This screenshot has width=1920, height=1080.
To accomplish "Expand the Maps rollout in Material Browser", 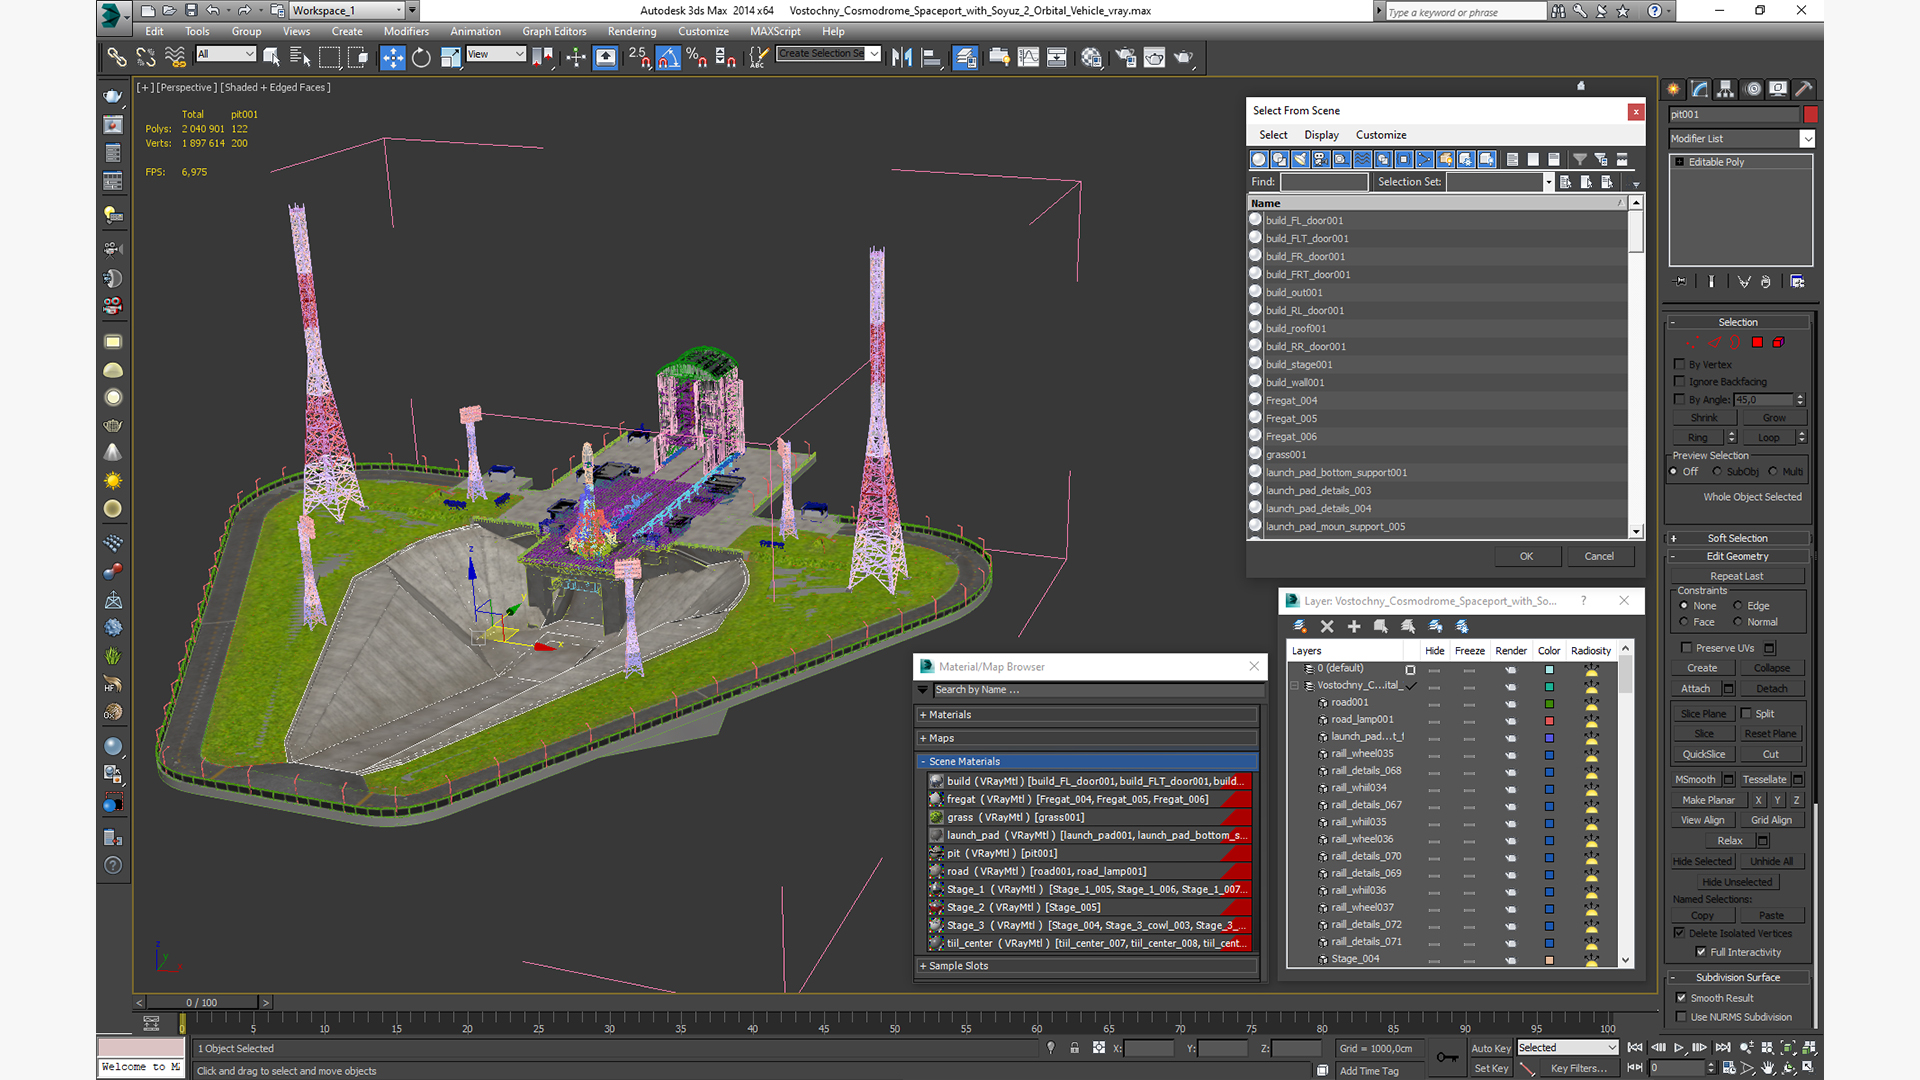I will coord(1087,738).
